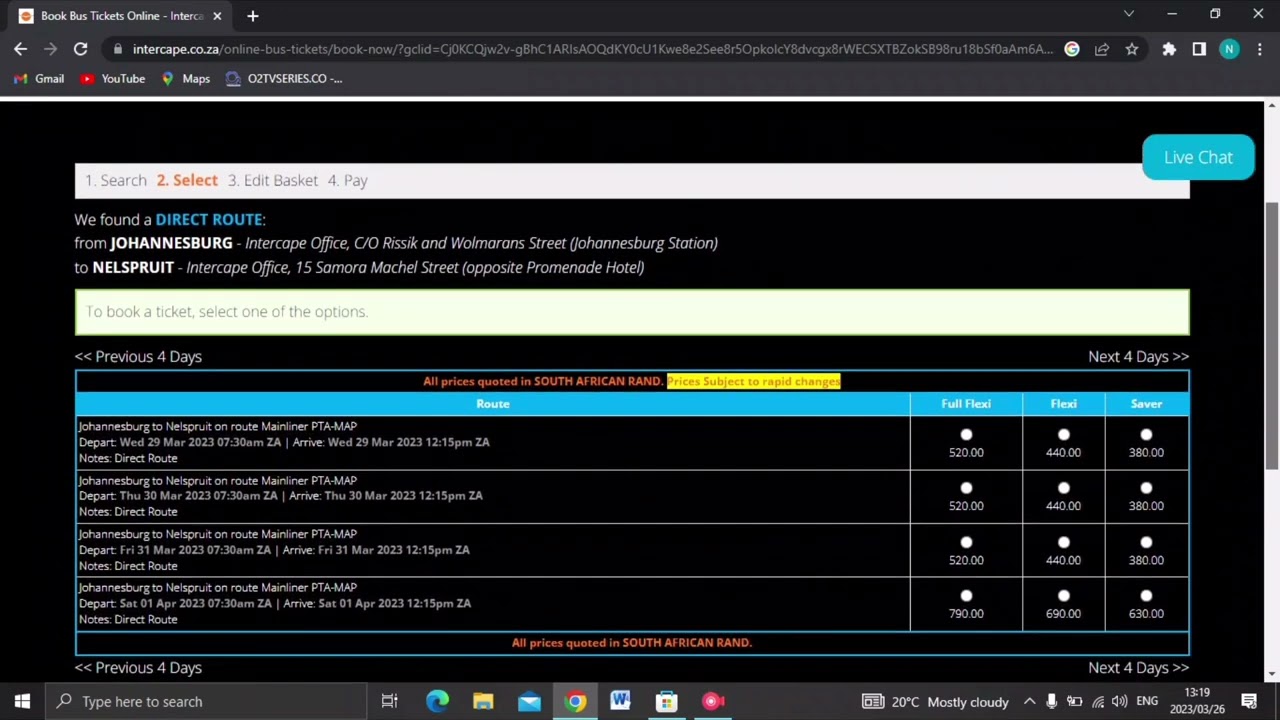Image resolution: width=1280 pixels, height=720 pixels.
Task: Click the Chrome icon on the taskbar
Action: [575, 701]
